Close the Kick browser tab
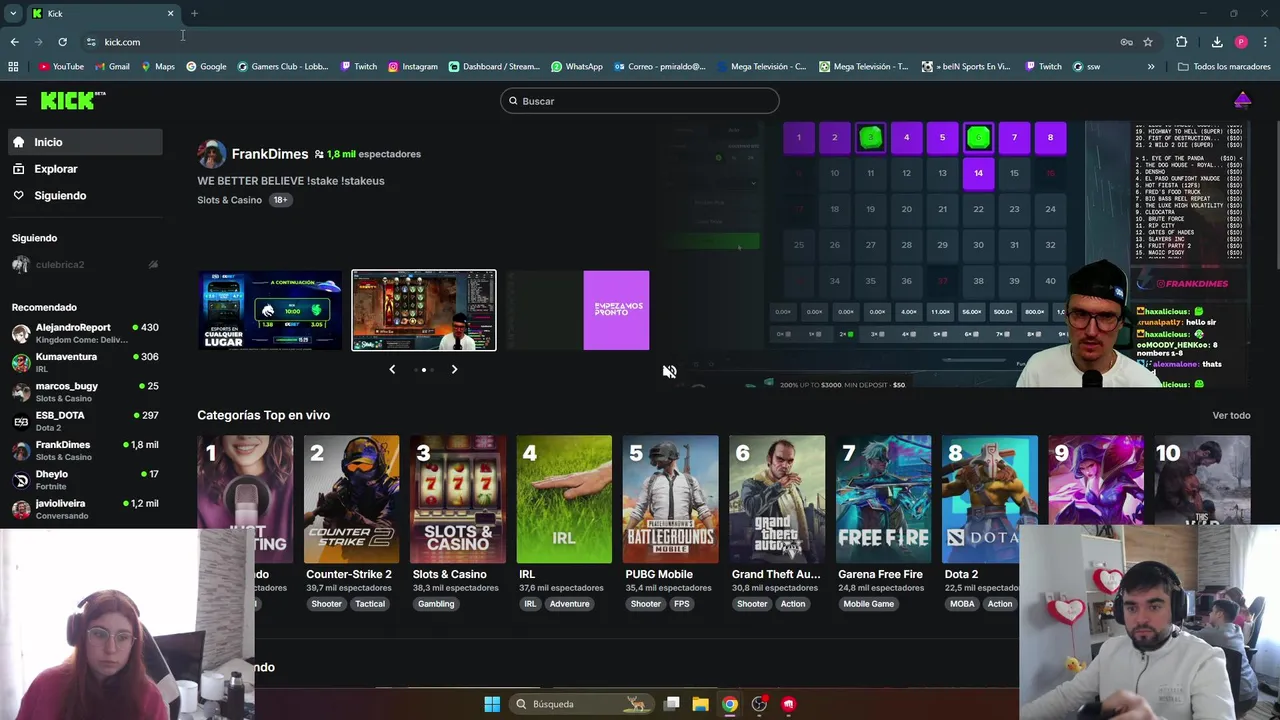This screenshot has height=720, width=1280. point(170,13)
